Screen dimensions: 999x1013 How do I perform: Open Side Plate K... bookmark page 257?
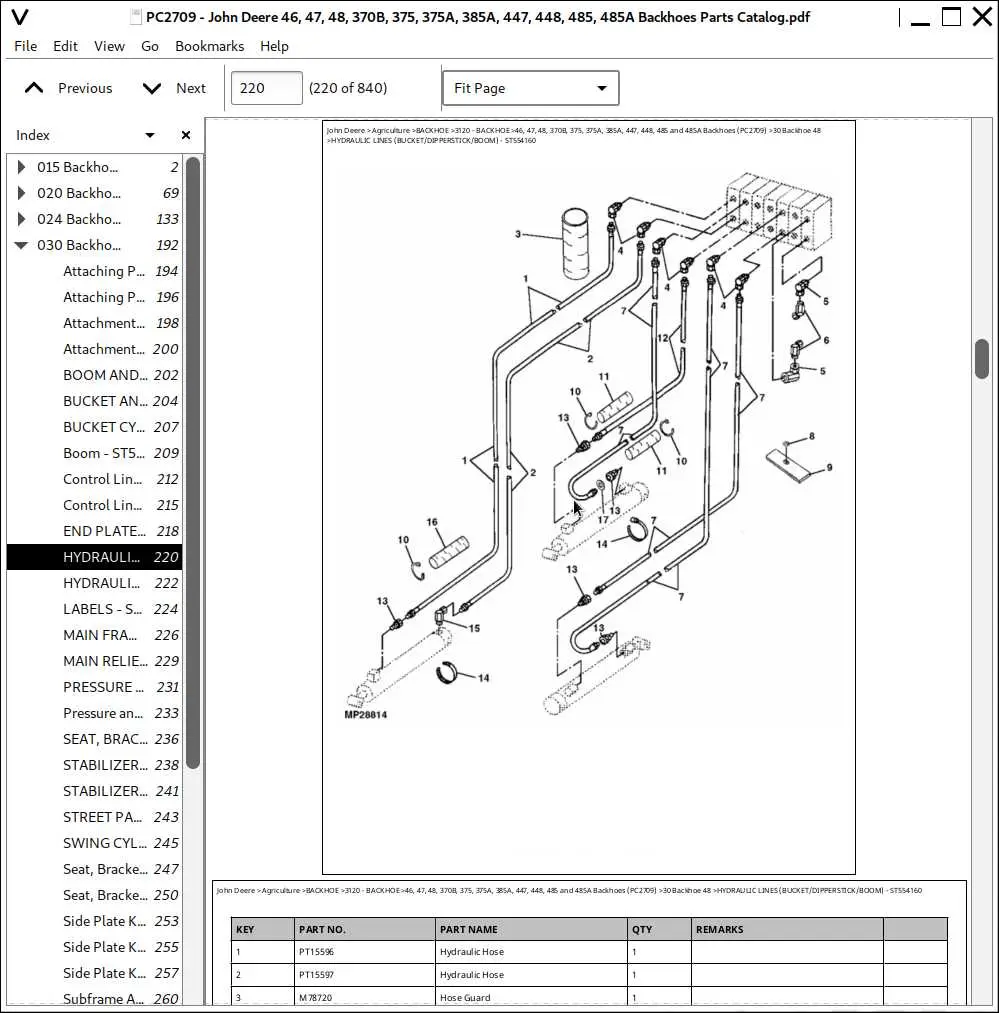[94, 973]
